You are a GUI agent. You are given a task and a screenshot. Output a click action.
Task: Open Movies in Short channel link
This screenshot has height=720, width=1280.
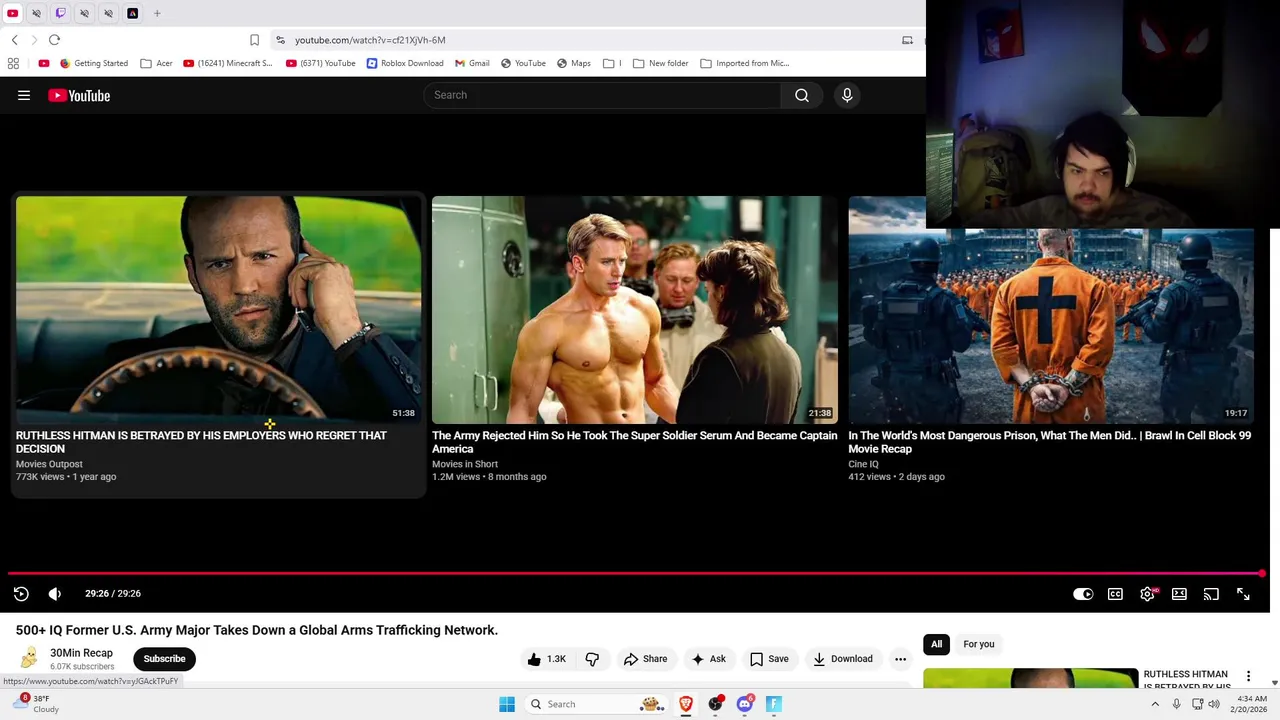tap(465, 464)
